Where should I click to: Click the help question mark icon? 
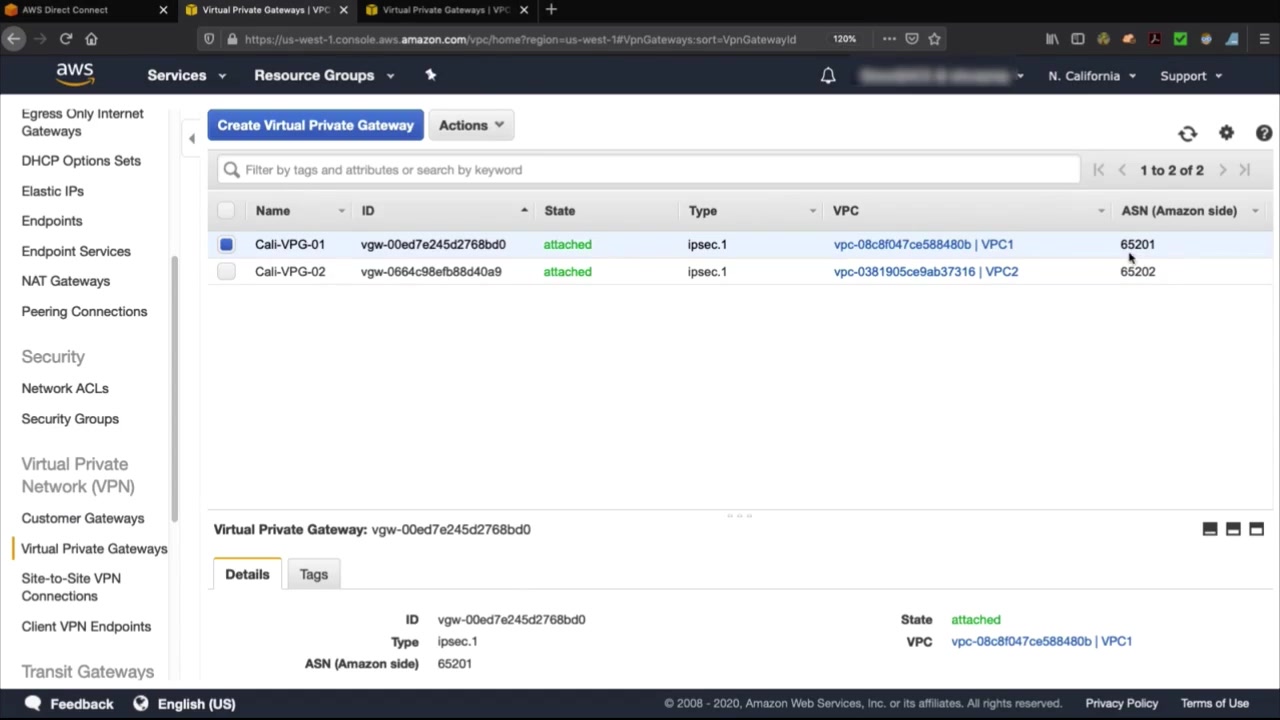[1264, 133]
